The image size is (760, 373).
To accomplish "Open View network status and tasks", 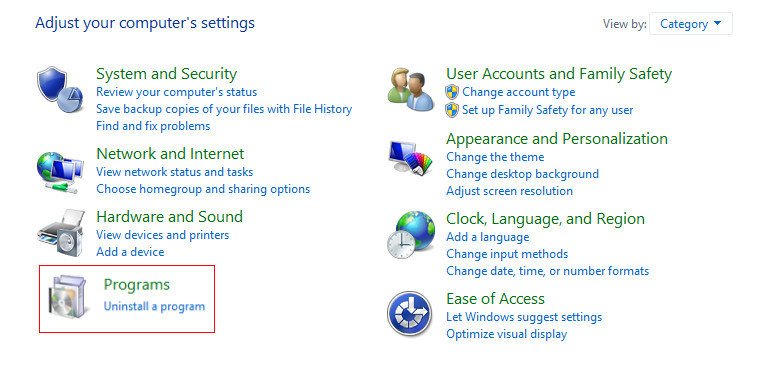I will pos(174,171).
